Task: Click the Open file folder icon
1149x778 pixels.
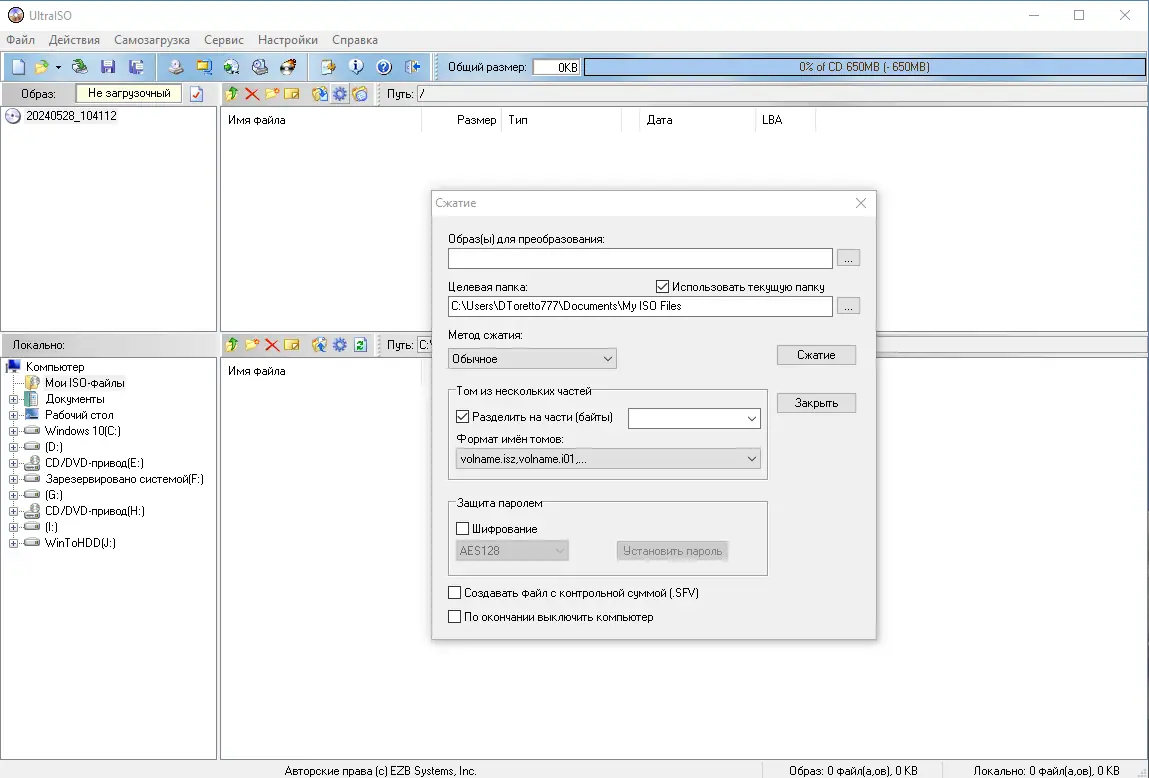Action: [x=41, y=67]
